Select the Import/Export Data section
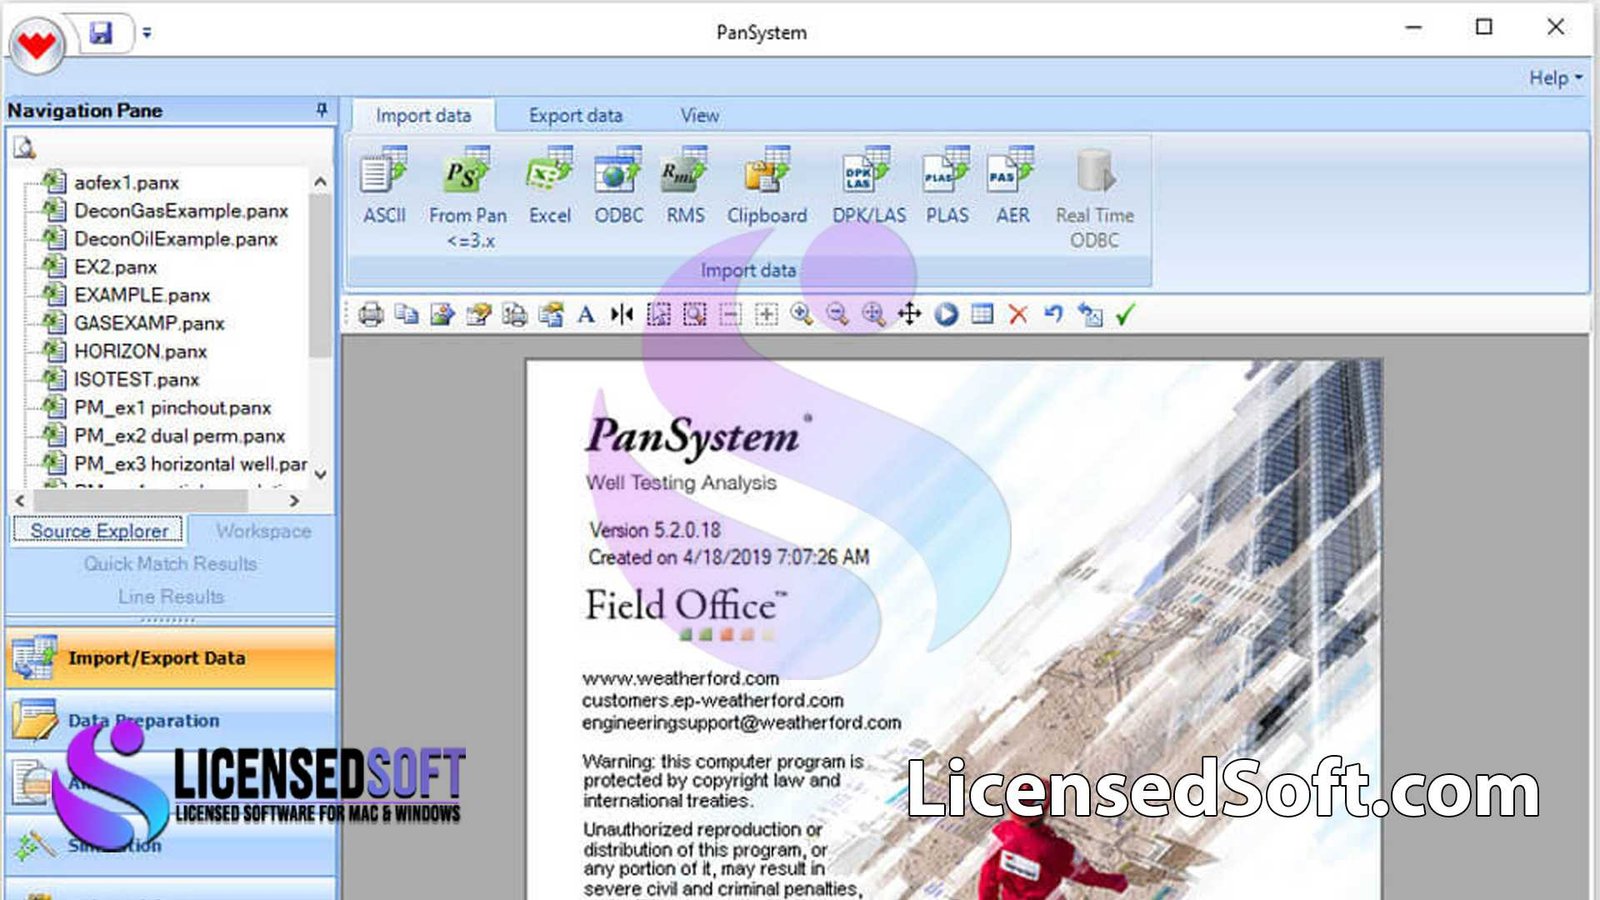Viewport: 1600px width, 900px height. click(x=170, y=658)
